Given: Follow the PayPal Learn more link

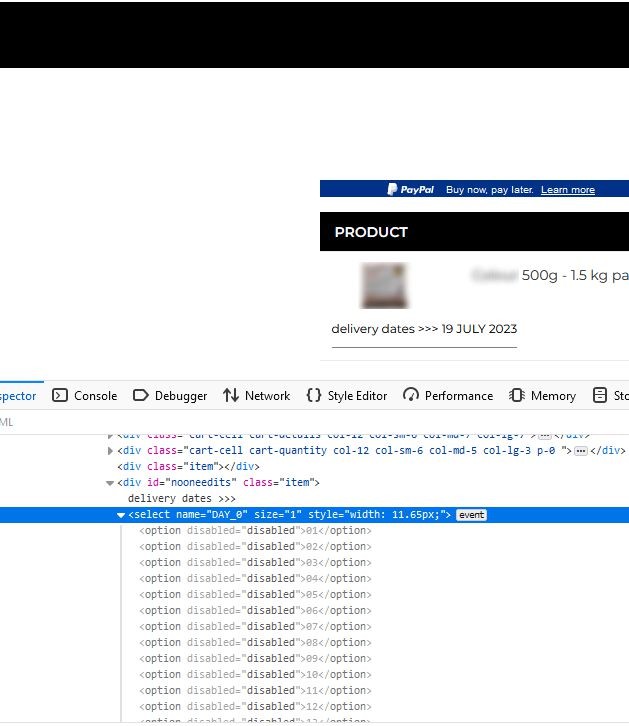Looking at the screenshot, I should click(568, 190).
